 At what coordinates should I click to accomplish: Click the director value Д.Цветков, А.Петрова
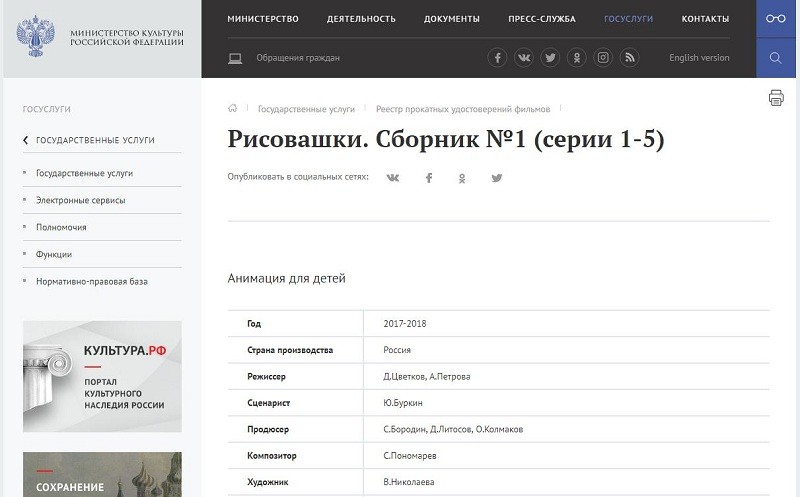(427, 377)
